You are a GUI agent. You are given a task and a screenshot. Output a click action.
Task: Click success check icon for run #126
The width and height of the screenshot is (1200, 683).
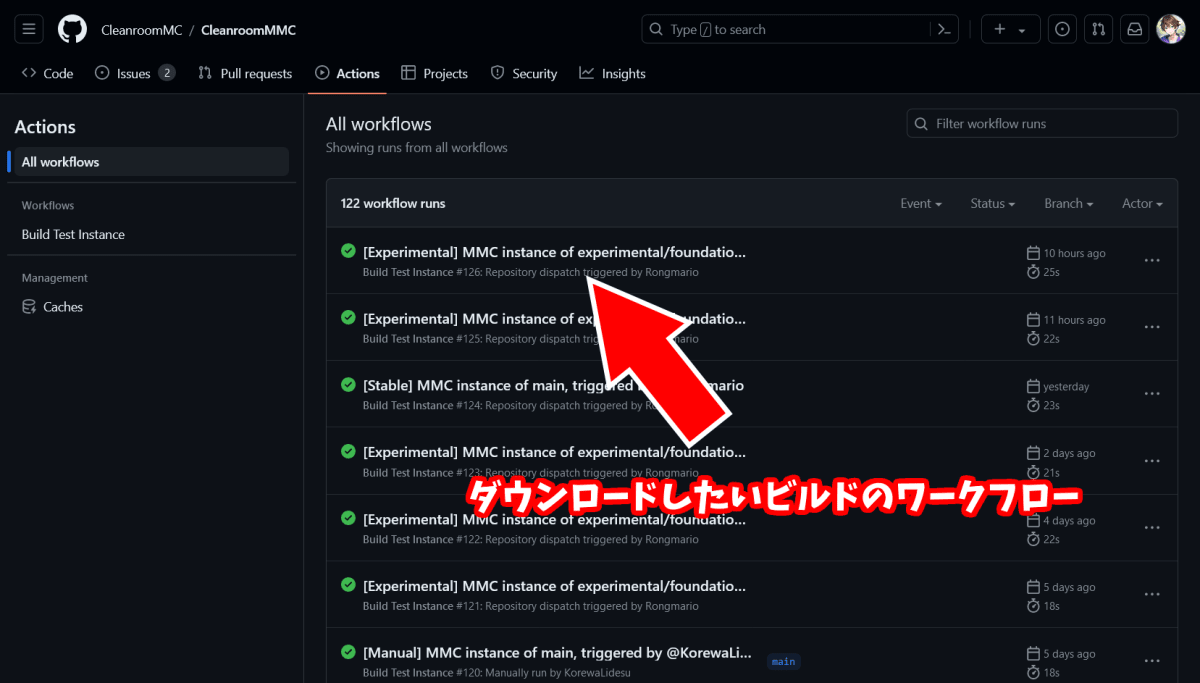348,251
